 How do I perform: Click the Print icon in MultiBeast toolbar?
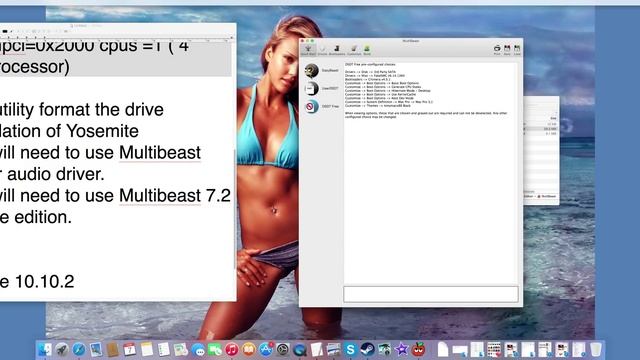(497, 50)
